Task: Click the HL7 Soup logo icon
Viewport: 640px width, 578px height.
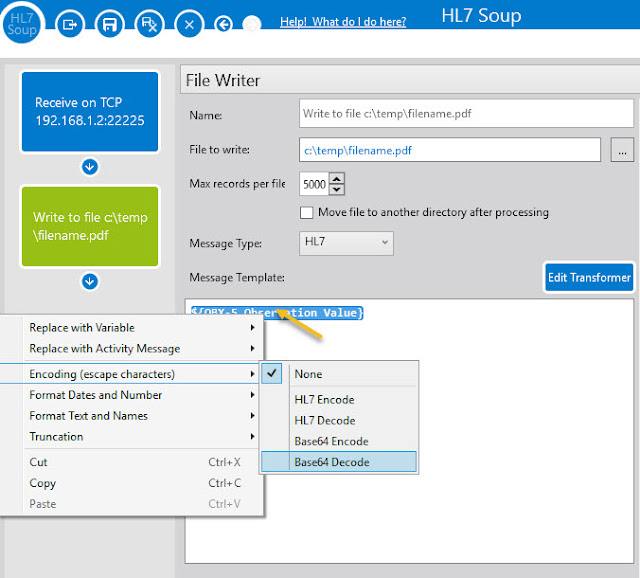Action: point(22,21)
